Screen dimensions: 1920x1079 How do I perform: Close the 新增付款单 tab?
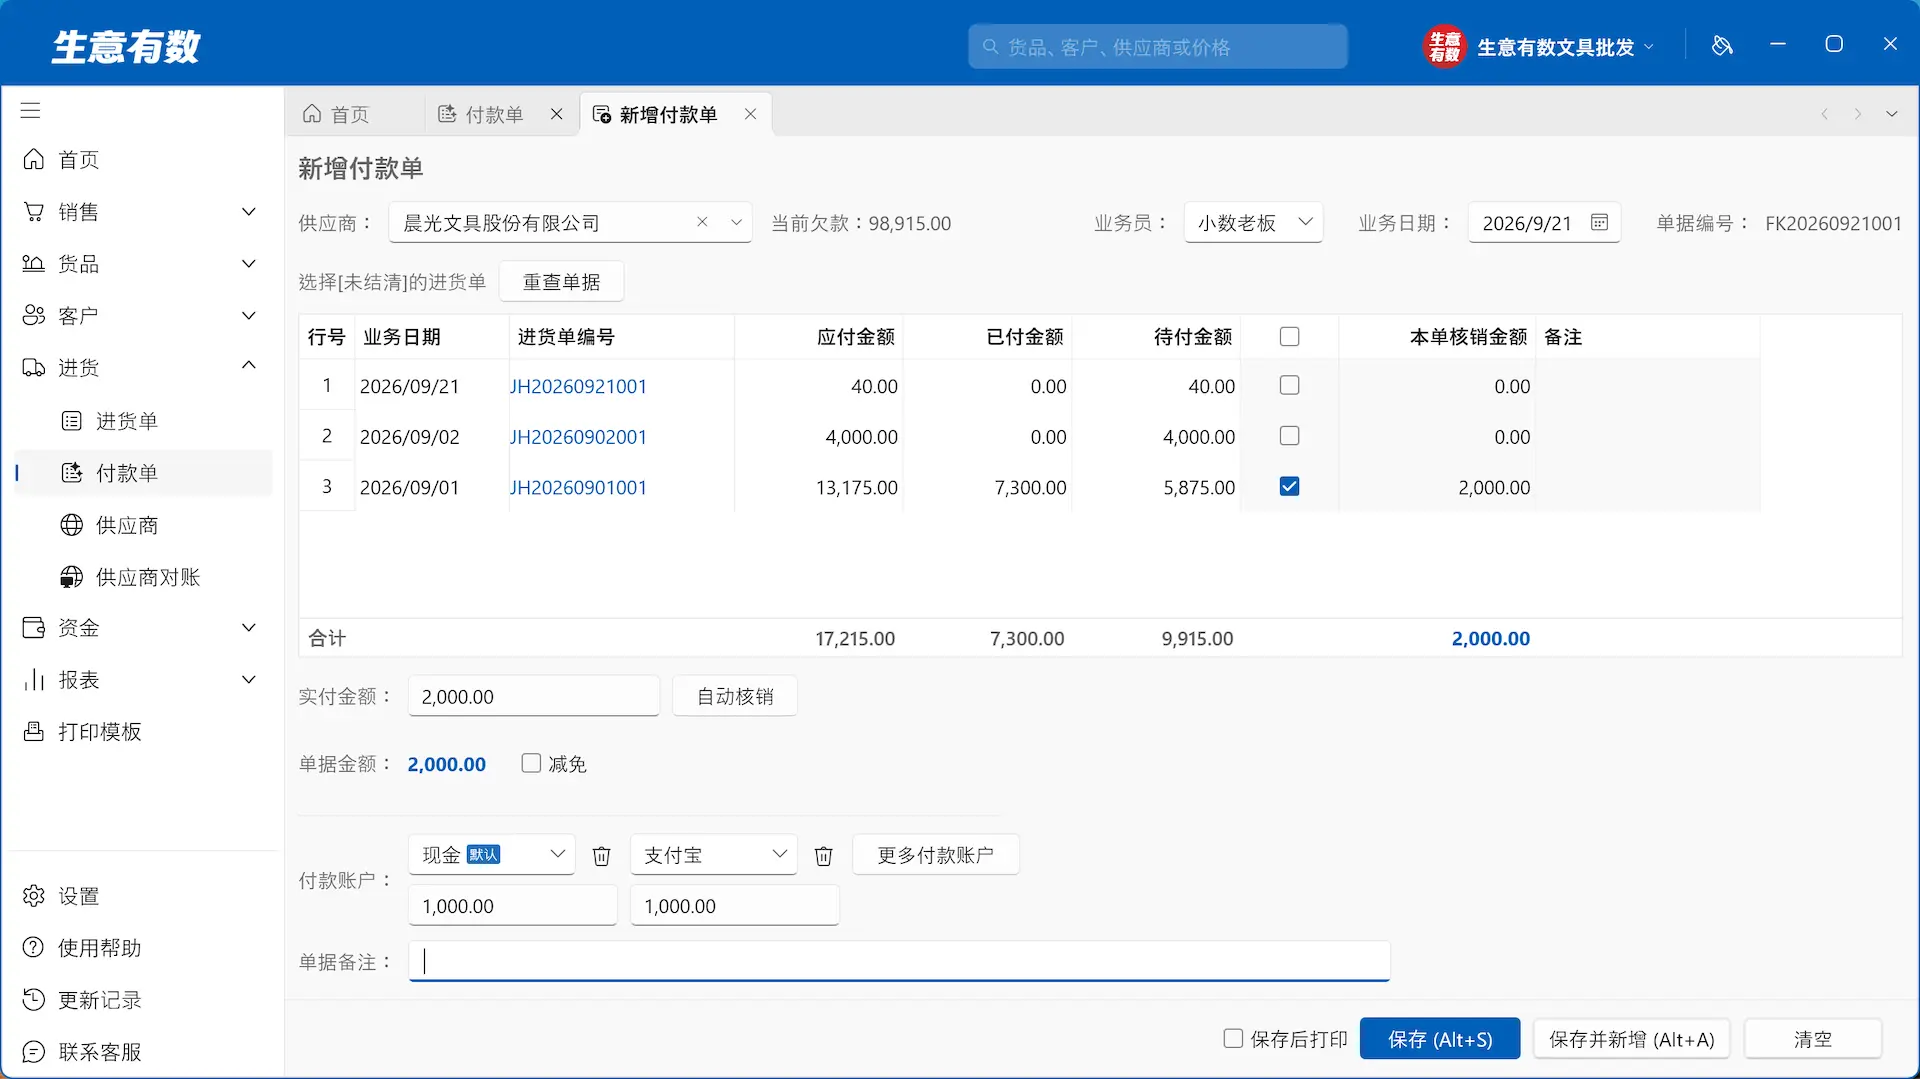click(x=750, y=114)
